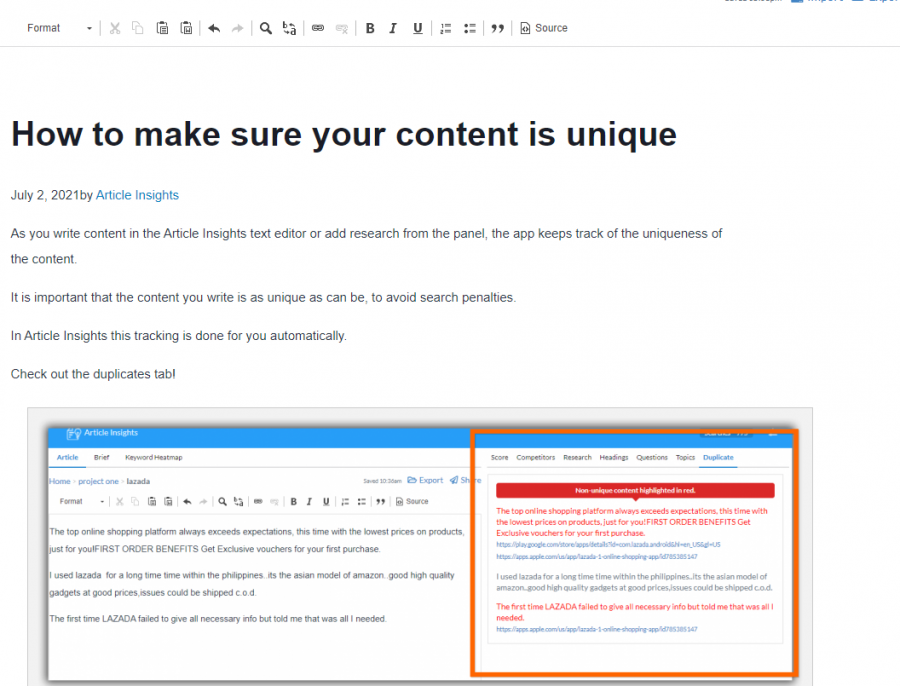Click the Copy icon
This screenshot has width=900, height=686.
[x=138, y=28]
